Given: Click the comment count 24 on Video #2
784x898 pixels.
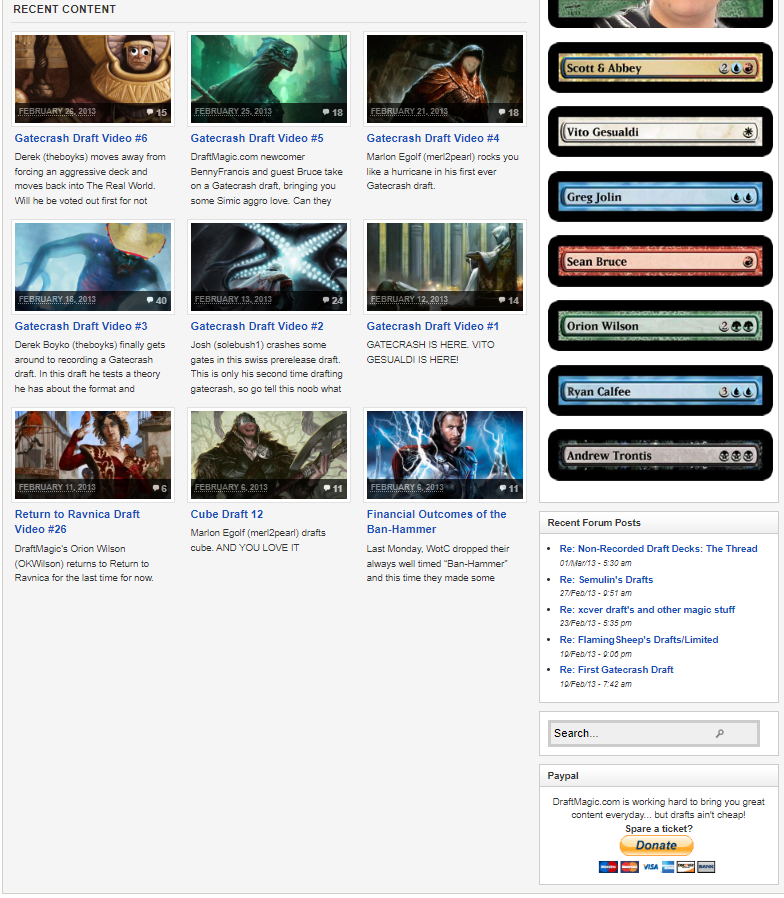Looking at the screenshot, I should click(333, 300).
